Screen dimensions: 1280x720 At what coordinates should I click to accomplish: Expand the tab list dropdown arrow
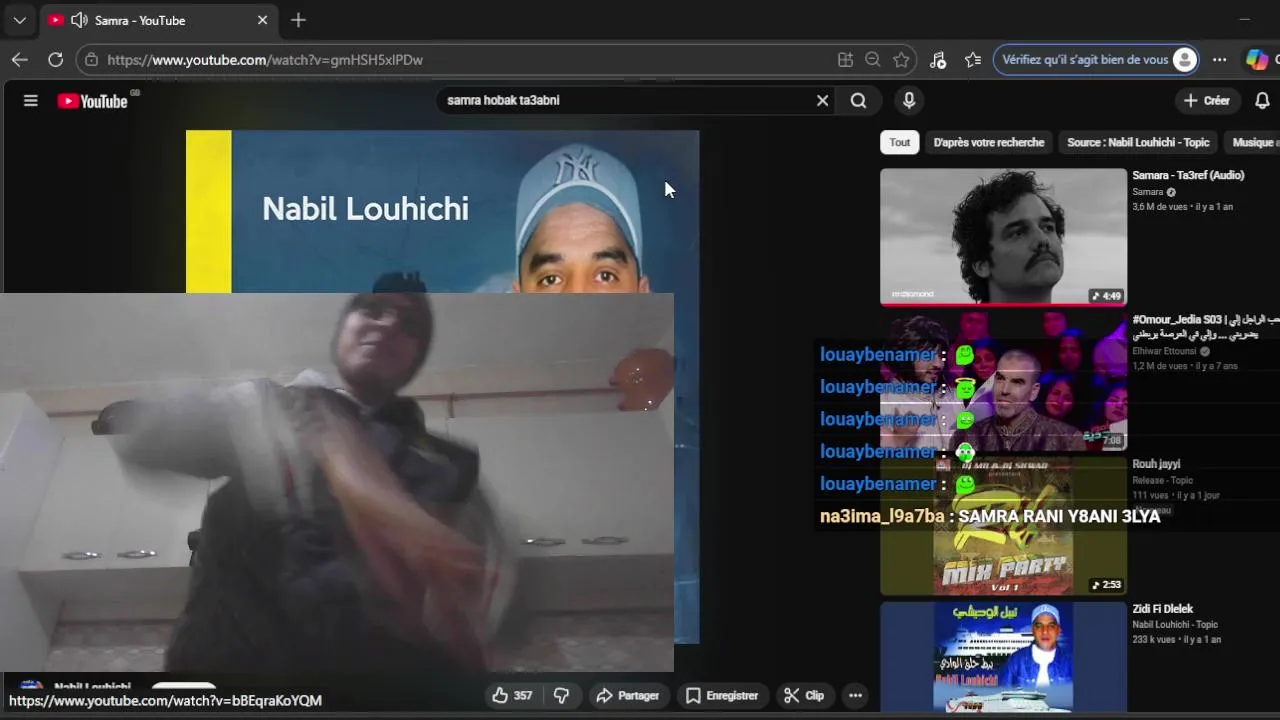pyautogui.click(x=19, y=20)
